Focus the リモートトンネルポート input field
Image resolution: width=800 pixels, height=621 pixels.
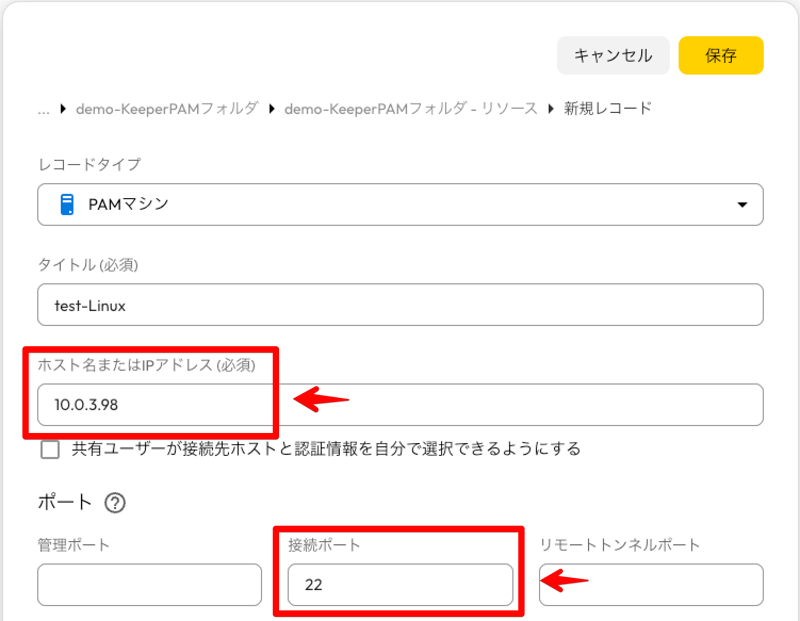650,585
